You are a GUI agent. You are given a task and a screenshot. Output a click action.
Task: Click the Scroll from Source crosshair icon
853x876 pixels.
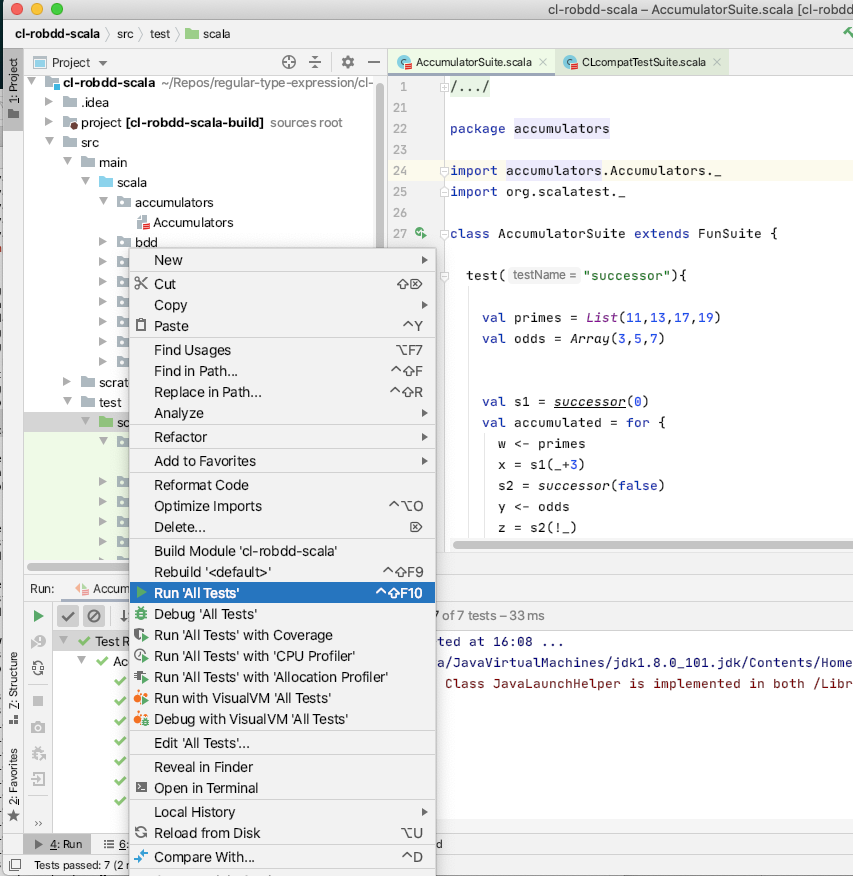288,62
